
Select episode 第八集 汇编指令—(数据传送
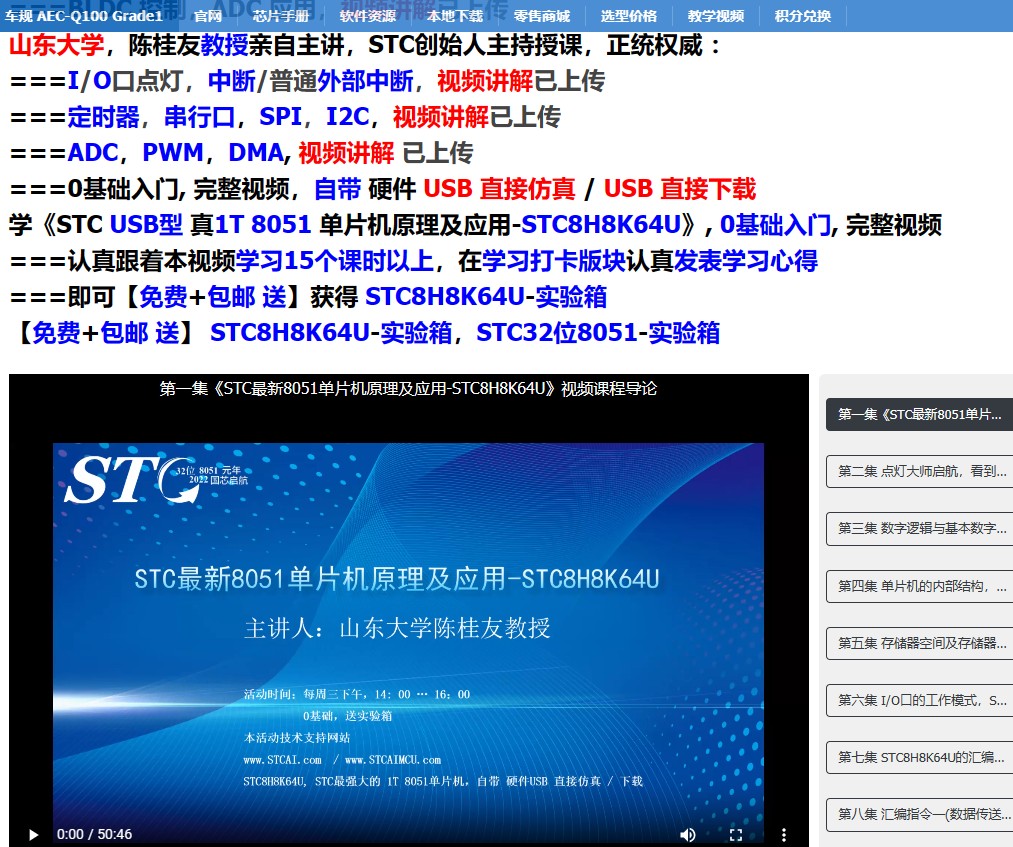(920, 814)
